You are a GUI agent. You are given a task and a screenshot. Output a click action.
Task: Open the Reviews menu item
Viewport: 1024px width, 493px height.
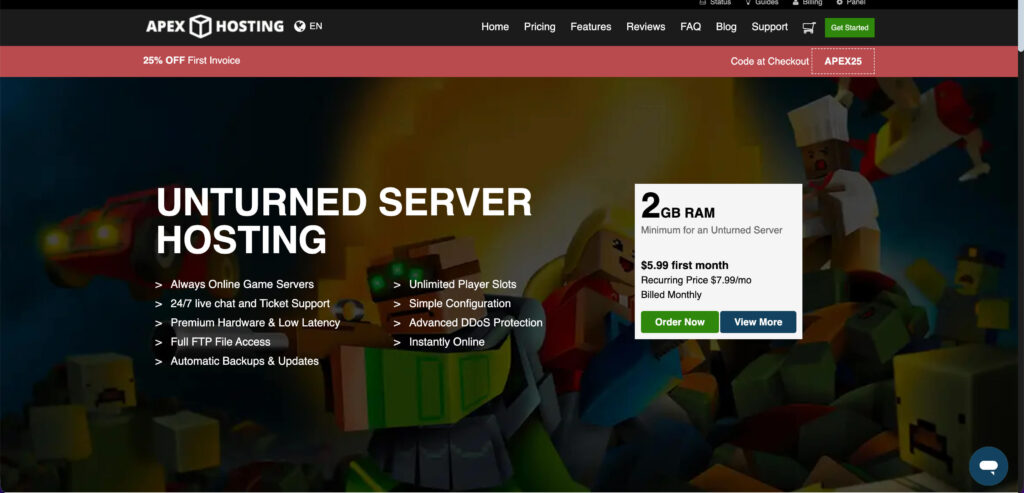645,27
